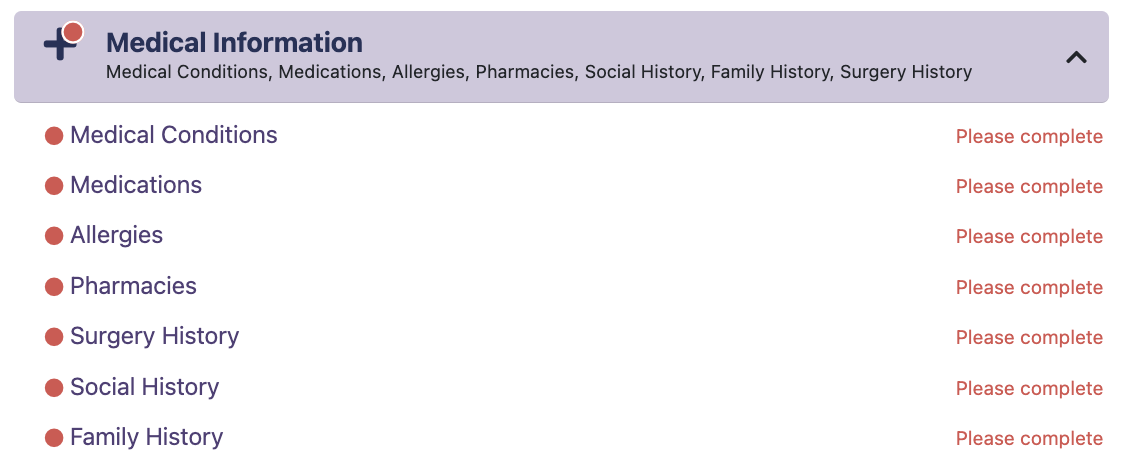Click "Please complete" next to Allergies
This screenshot has height=464, width=1124.
(x=1029, y=237)
